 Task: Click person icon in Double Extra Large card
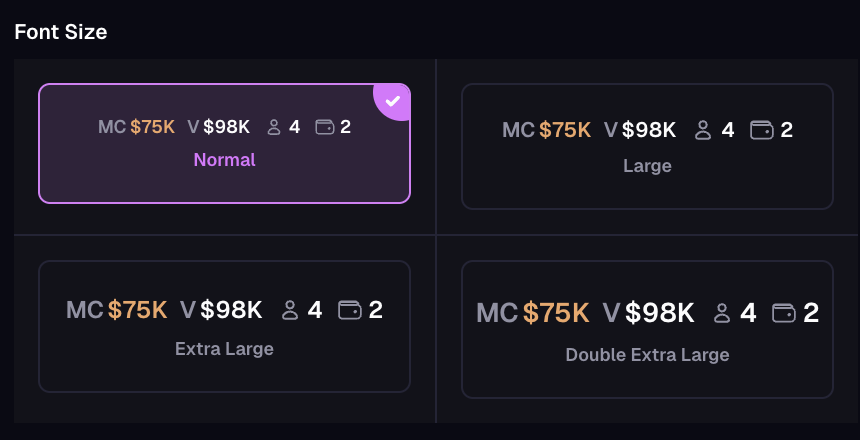click(722, 314)
